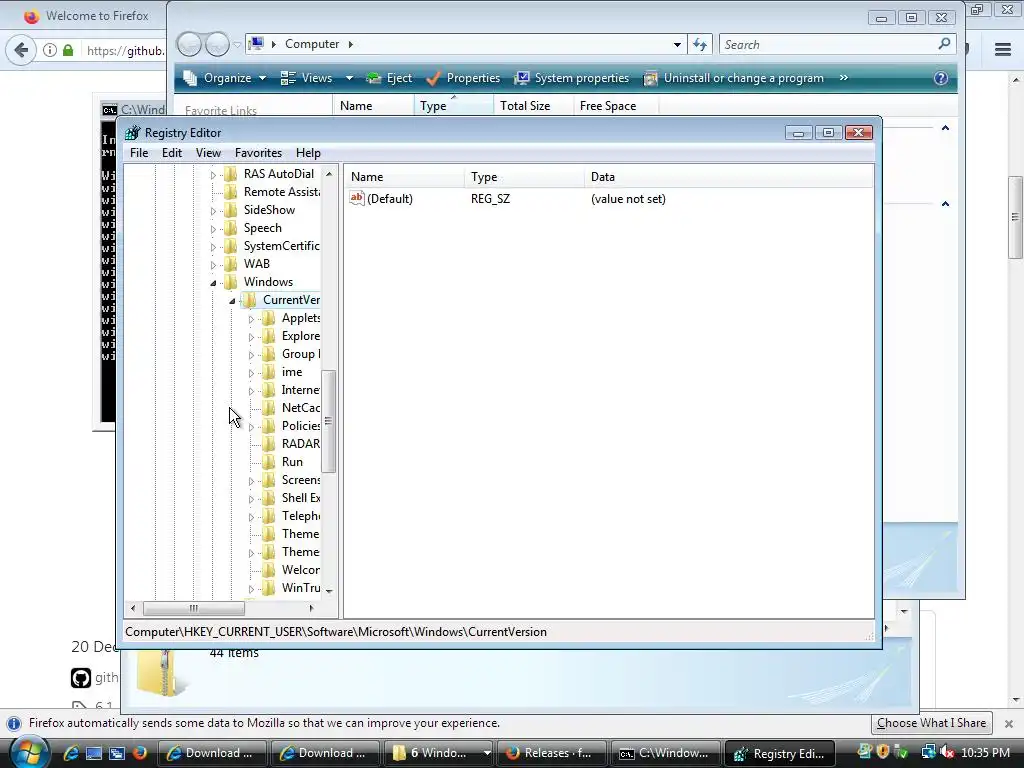The image size is (1024, 768).
Task: Select the Windows key label
Action: click(268, 281)
